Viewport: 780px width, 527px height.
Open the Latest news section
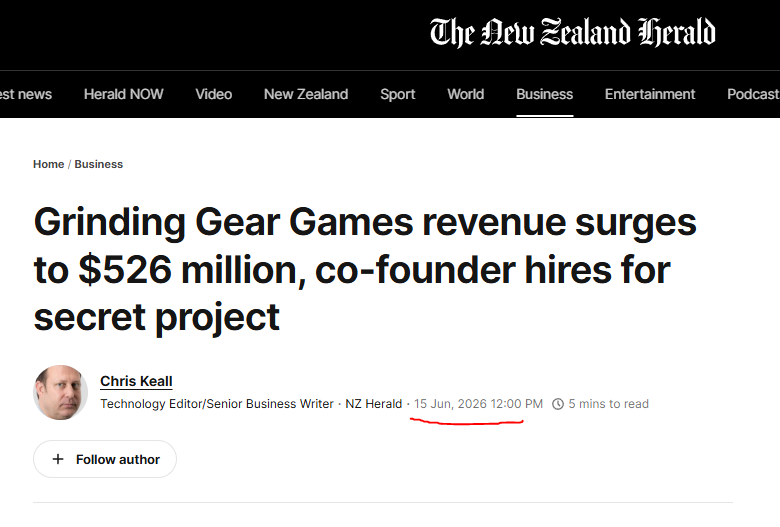tap(26, 94)
